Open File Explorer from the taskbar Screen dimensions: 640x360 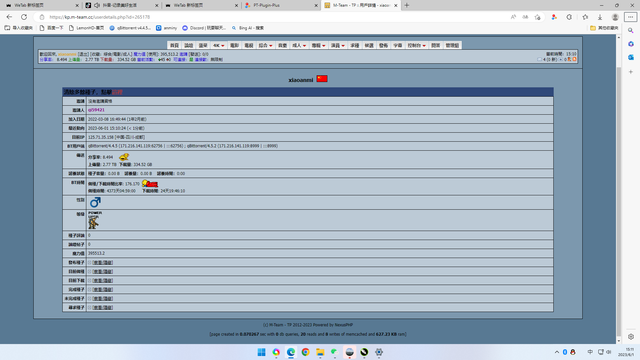pyautogui.click(x=320, y=352)
